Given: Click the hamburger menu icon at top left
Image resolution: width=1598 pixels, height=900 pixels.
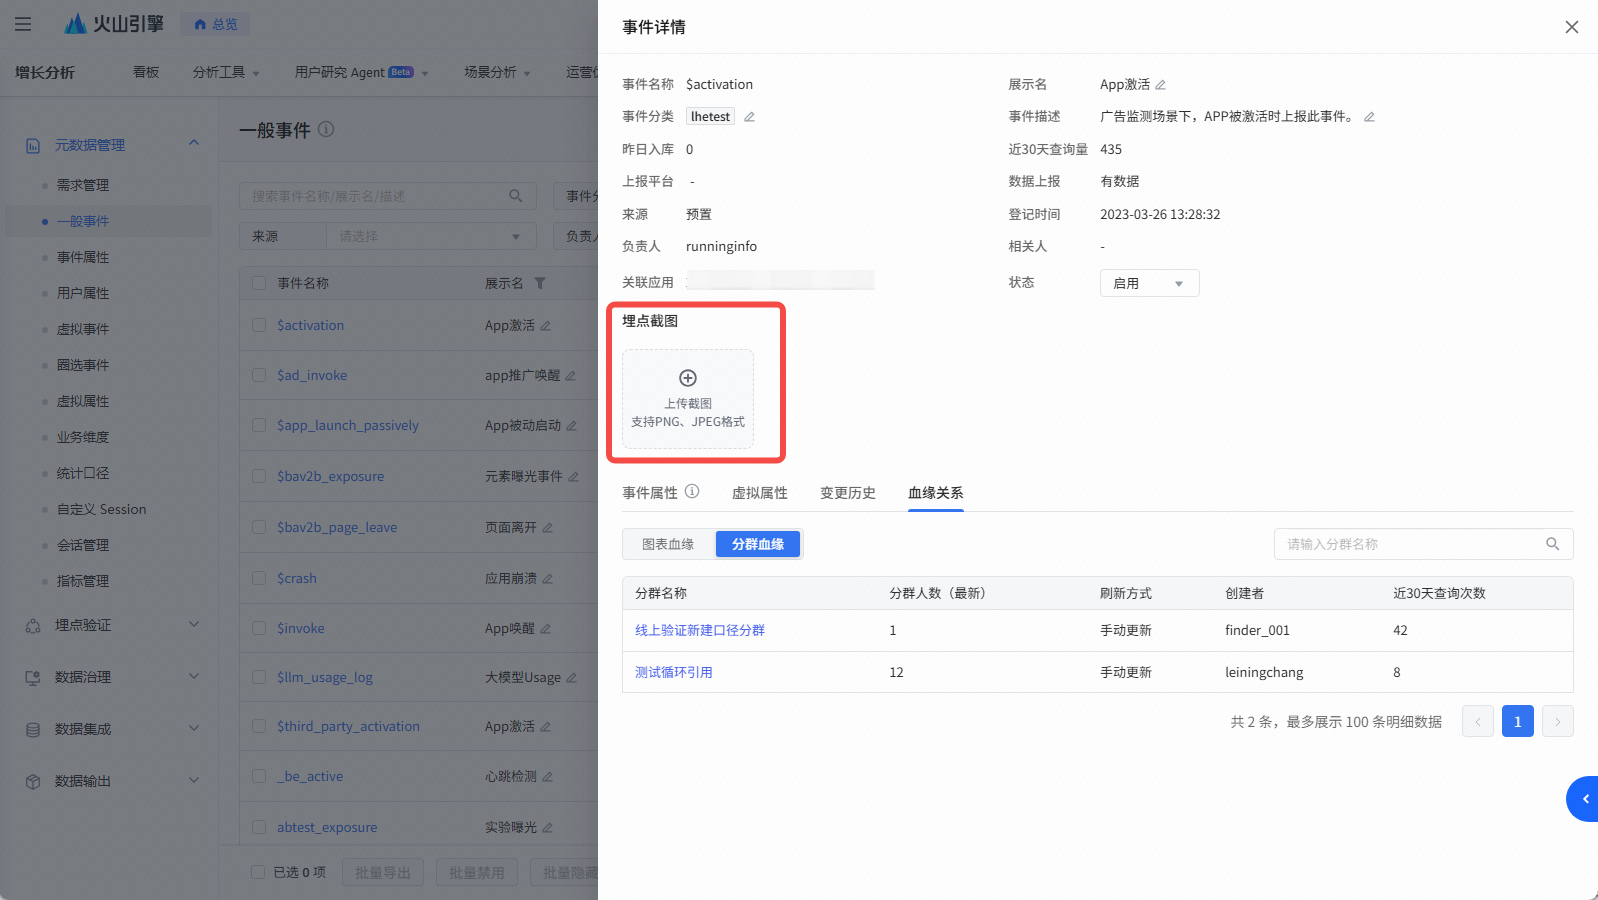Looking at the screenshot, I should coord(23,24).
